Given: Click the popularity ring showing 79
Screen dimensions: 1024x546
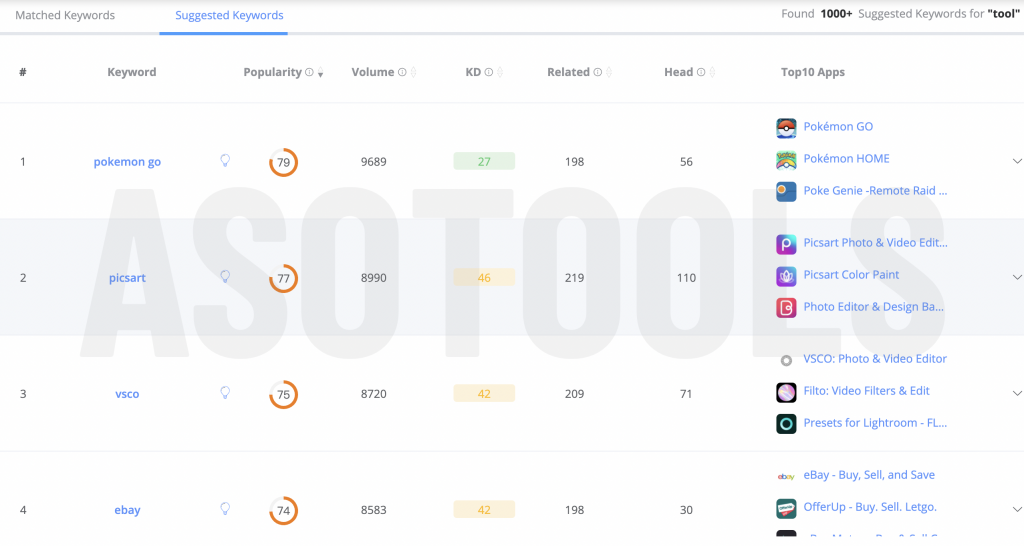Looking at the screenshot, I should pos(283,162).
